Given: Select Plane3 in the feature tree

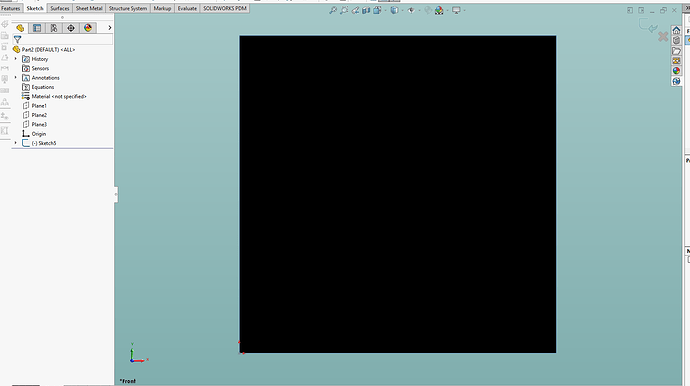Looking at the screenshot, I should click(34, 124).
